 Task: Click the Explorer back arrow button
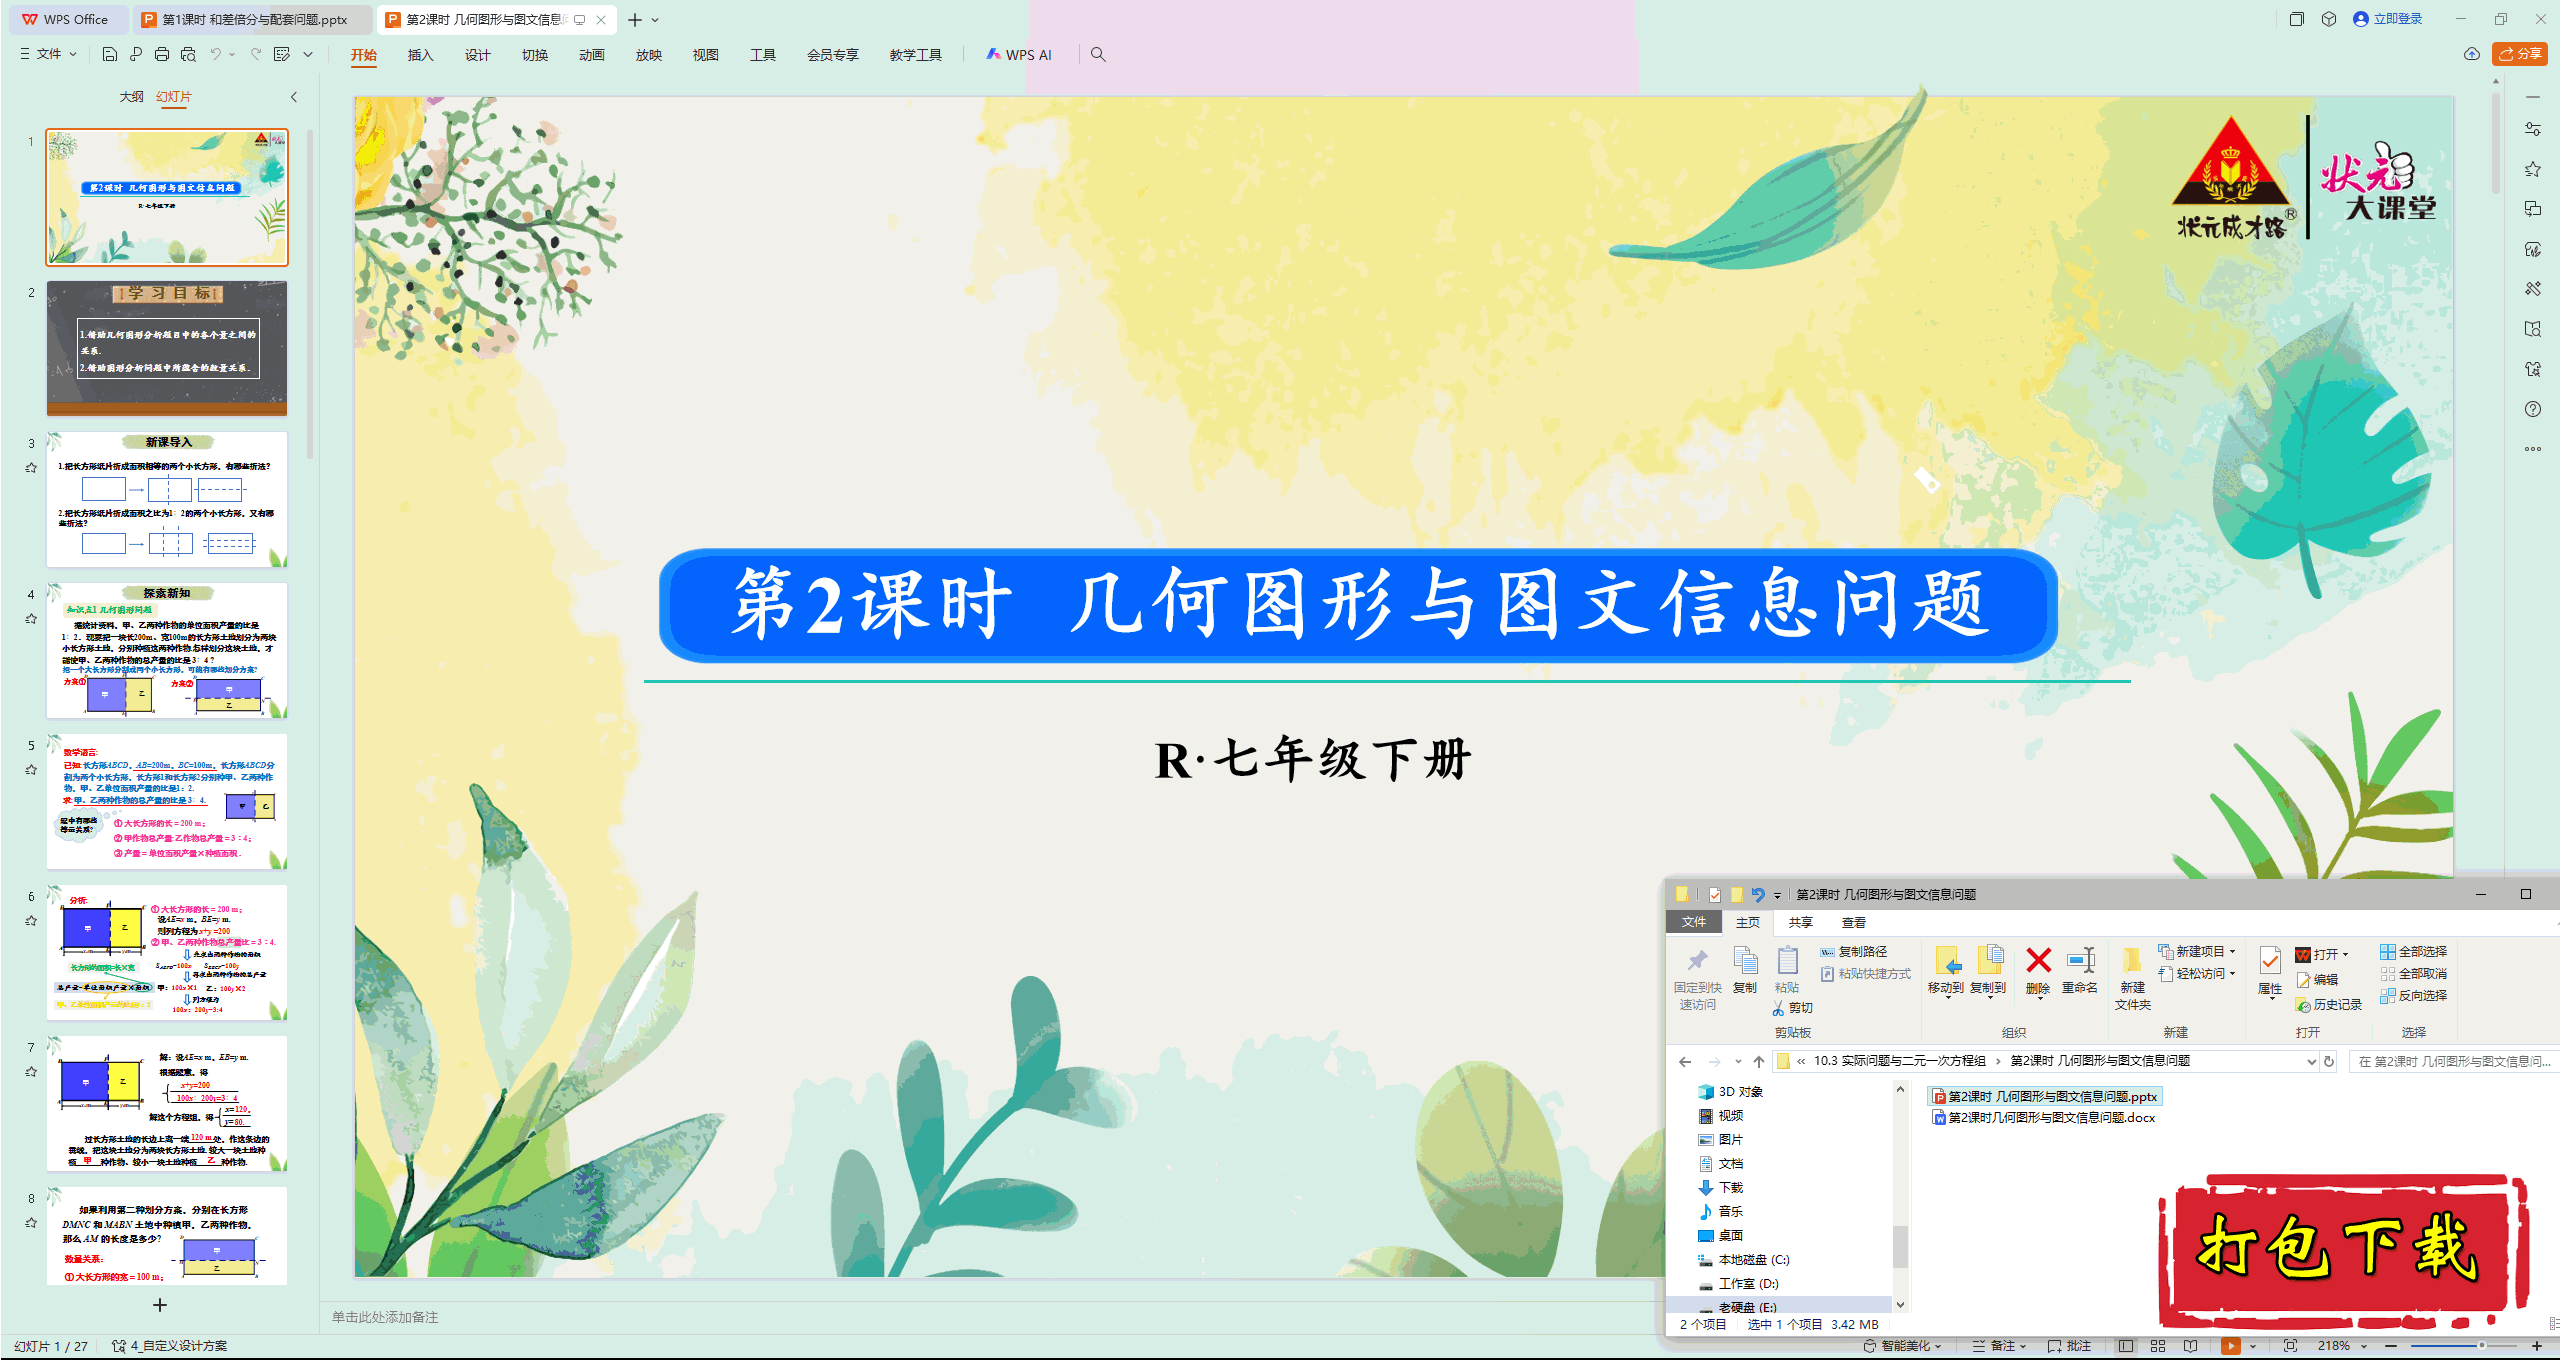pos(1685,1061)
